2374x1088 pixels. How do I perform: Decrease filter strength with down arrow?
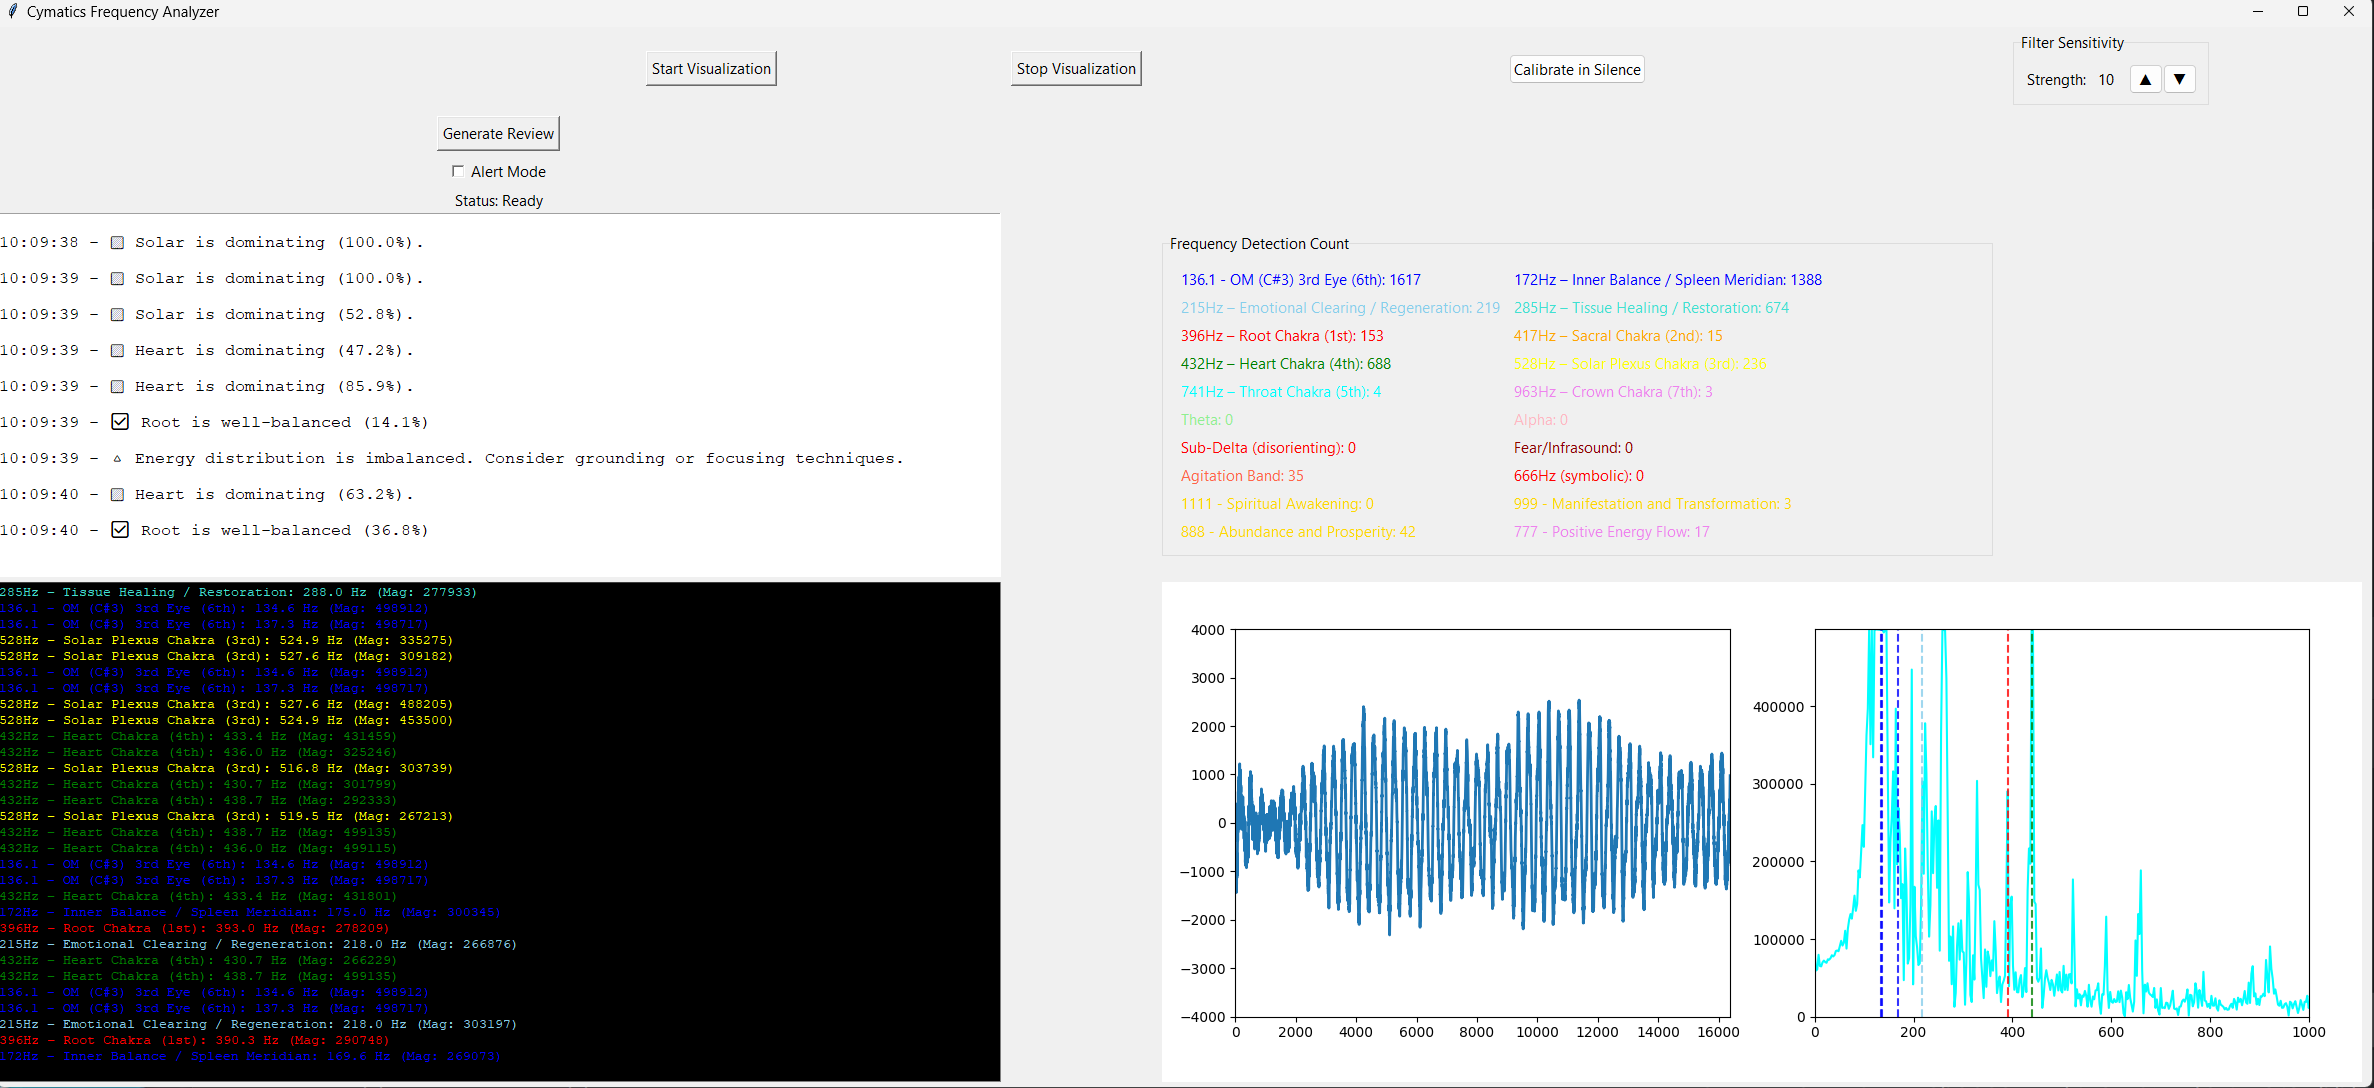[2179, 79]
